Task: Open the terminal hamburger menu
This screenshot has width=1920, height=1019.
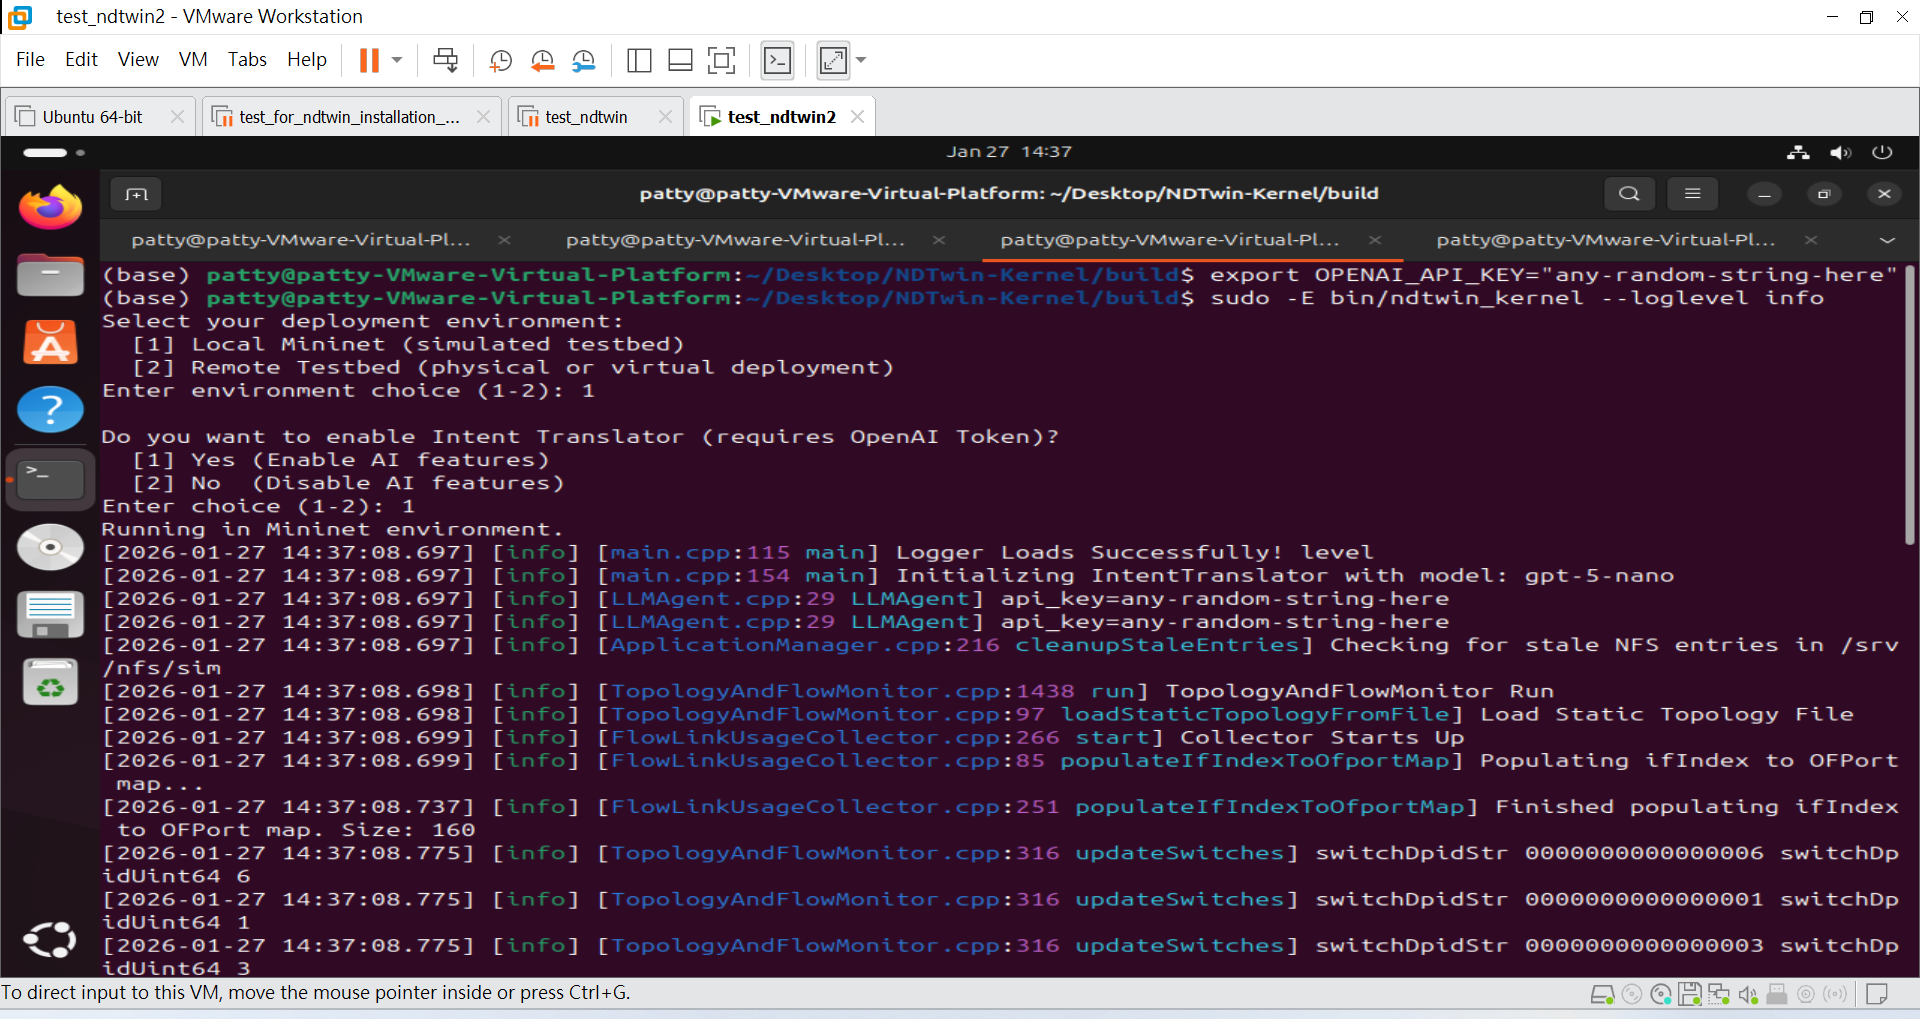Action: click(1692, 194)
